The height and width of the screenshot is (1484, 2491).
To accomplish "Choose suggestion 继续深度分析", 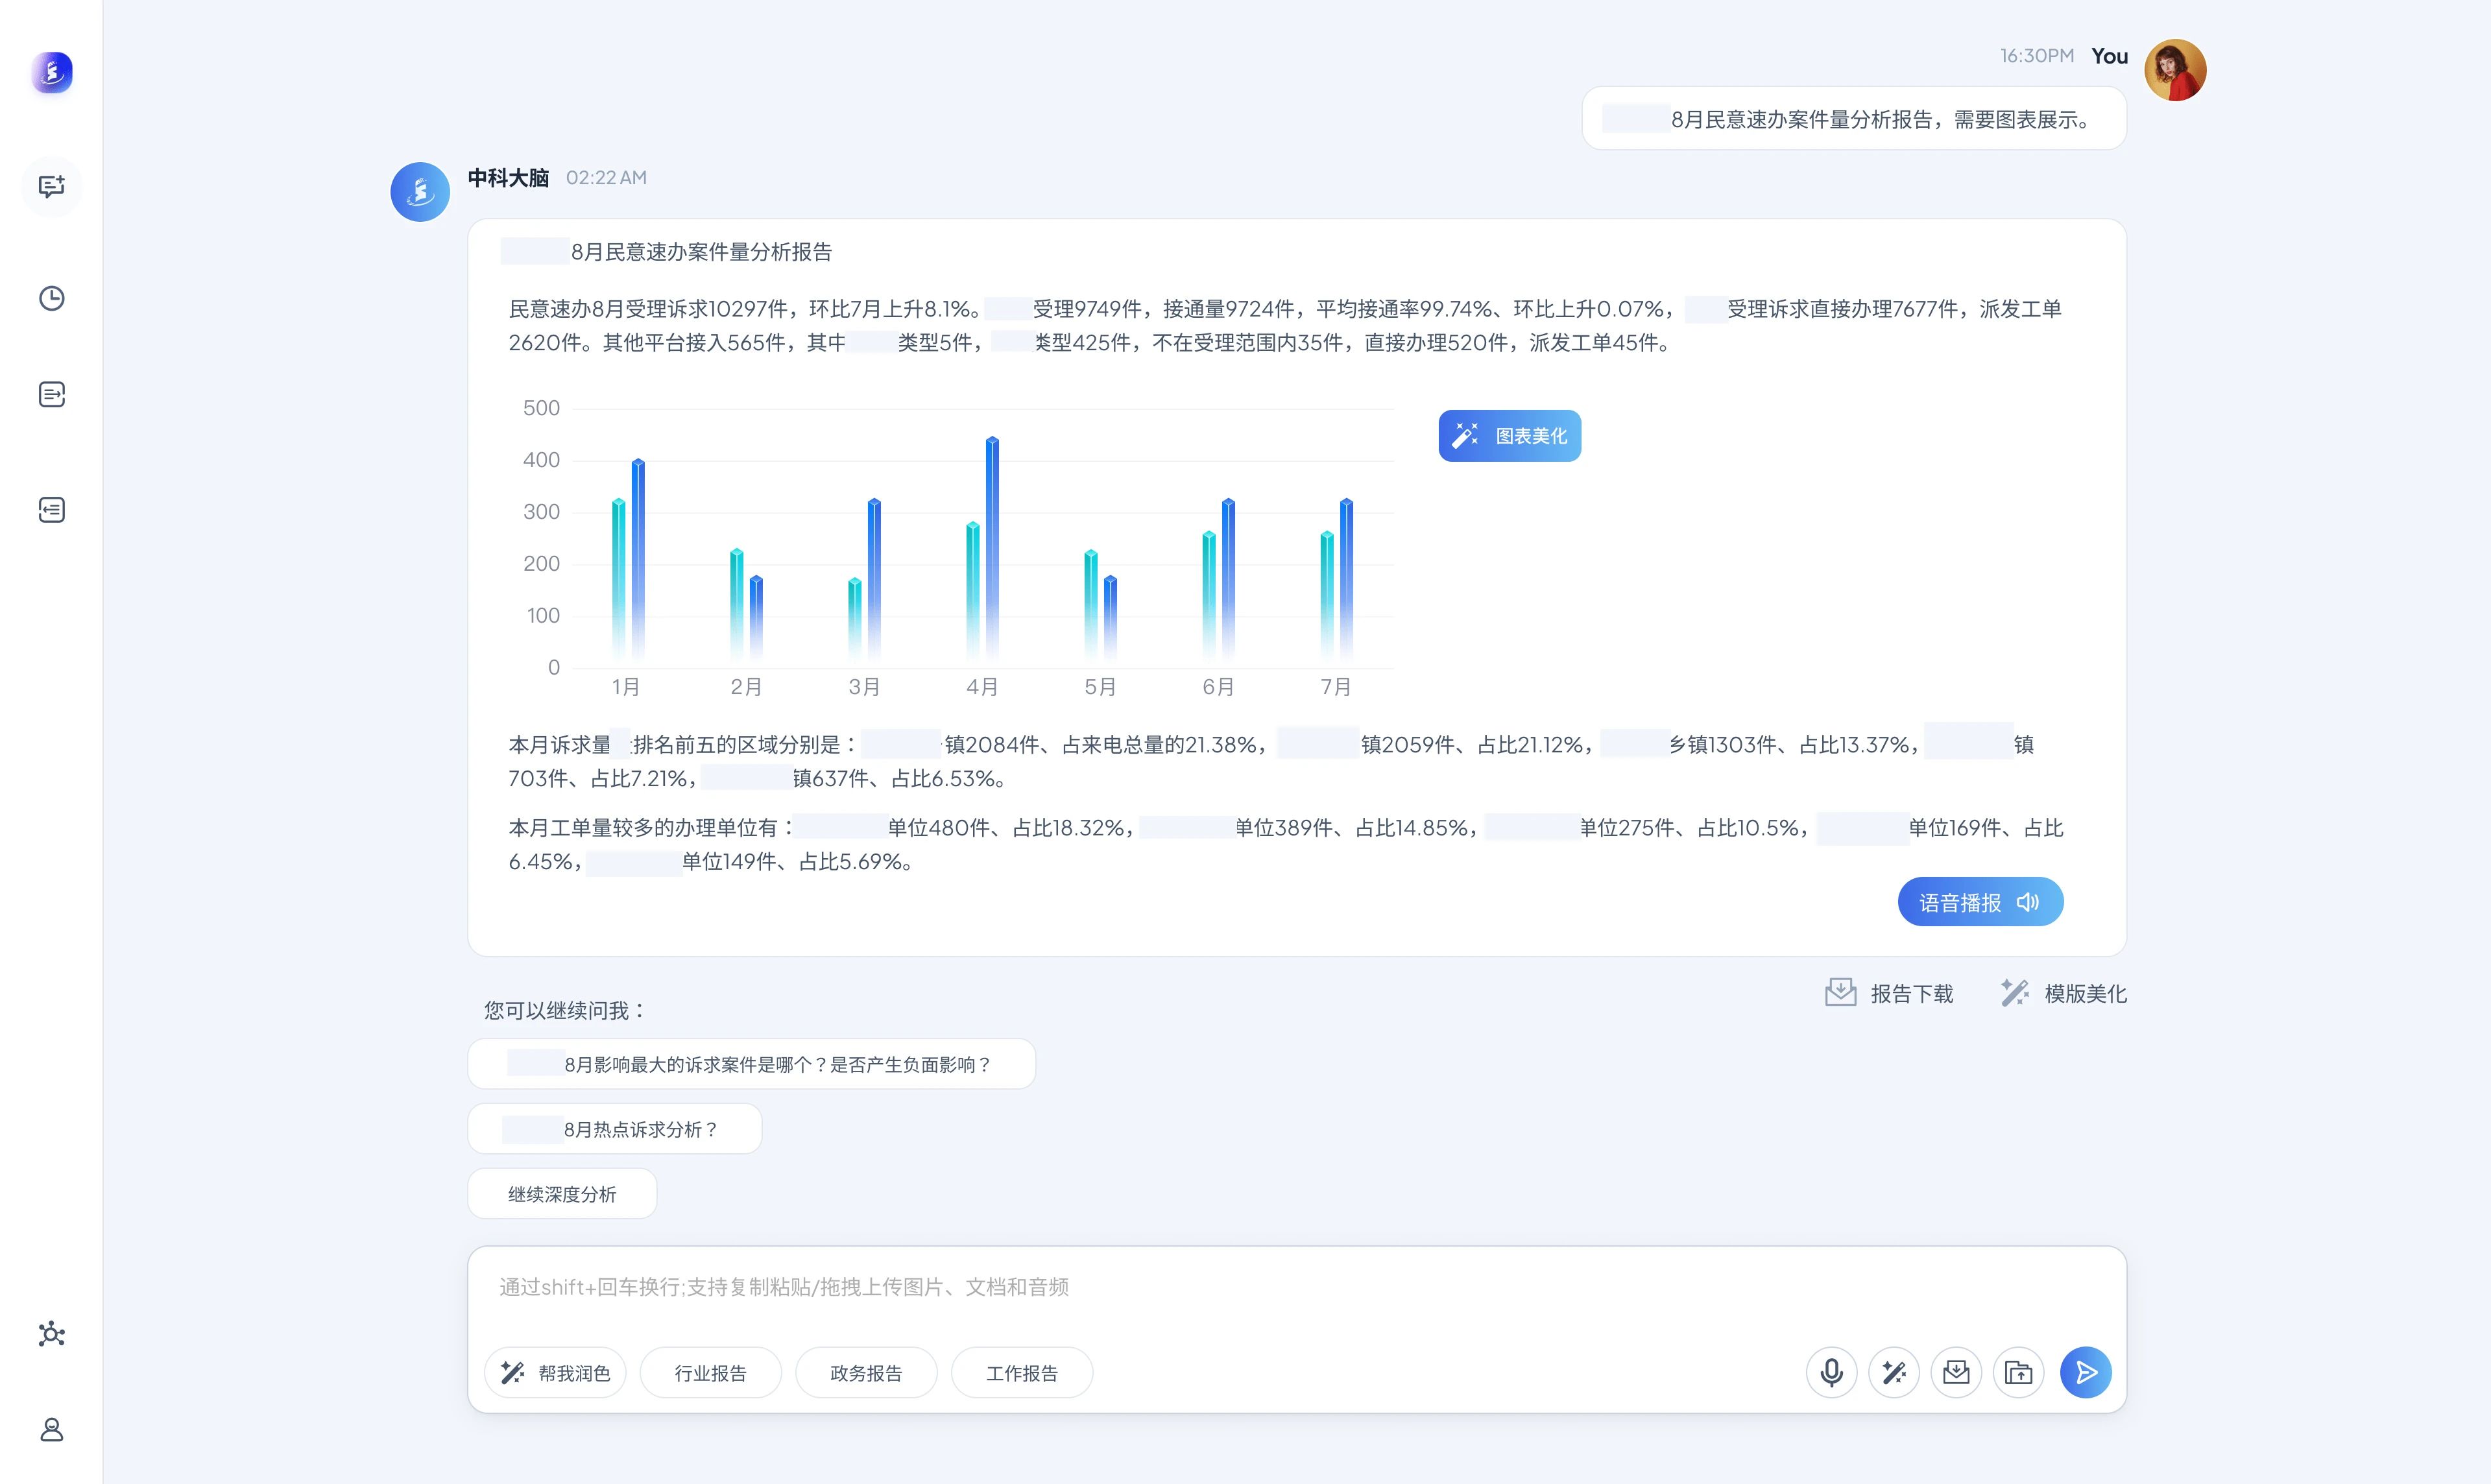I will 562,1194.
